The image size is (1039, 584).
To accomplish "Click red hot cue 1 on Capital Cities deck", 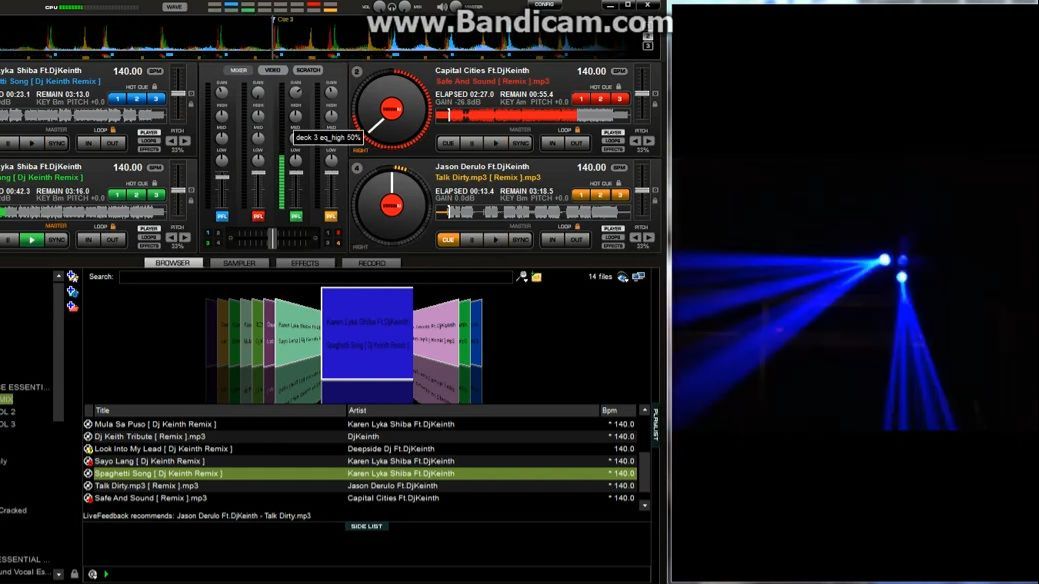I will 581,99.
